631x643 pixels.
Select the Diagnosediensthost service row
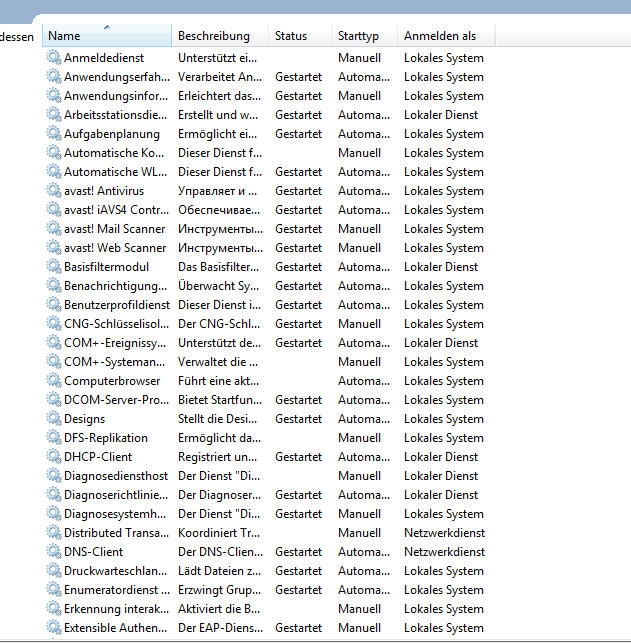click(x=116, y=476)
